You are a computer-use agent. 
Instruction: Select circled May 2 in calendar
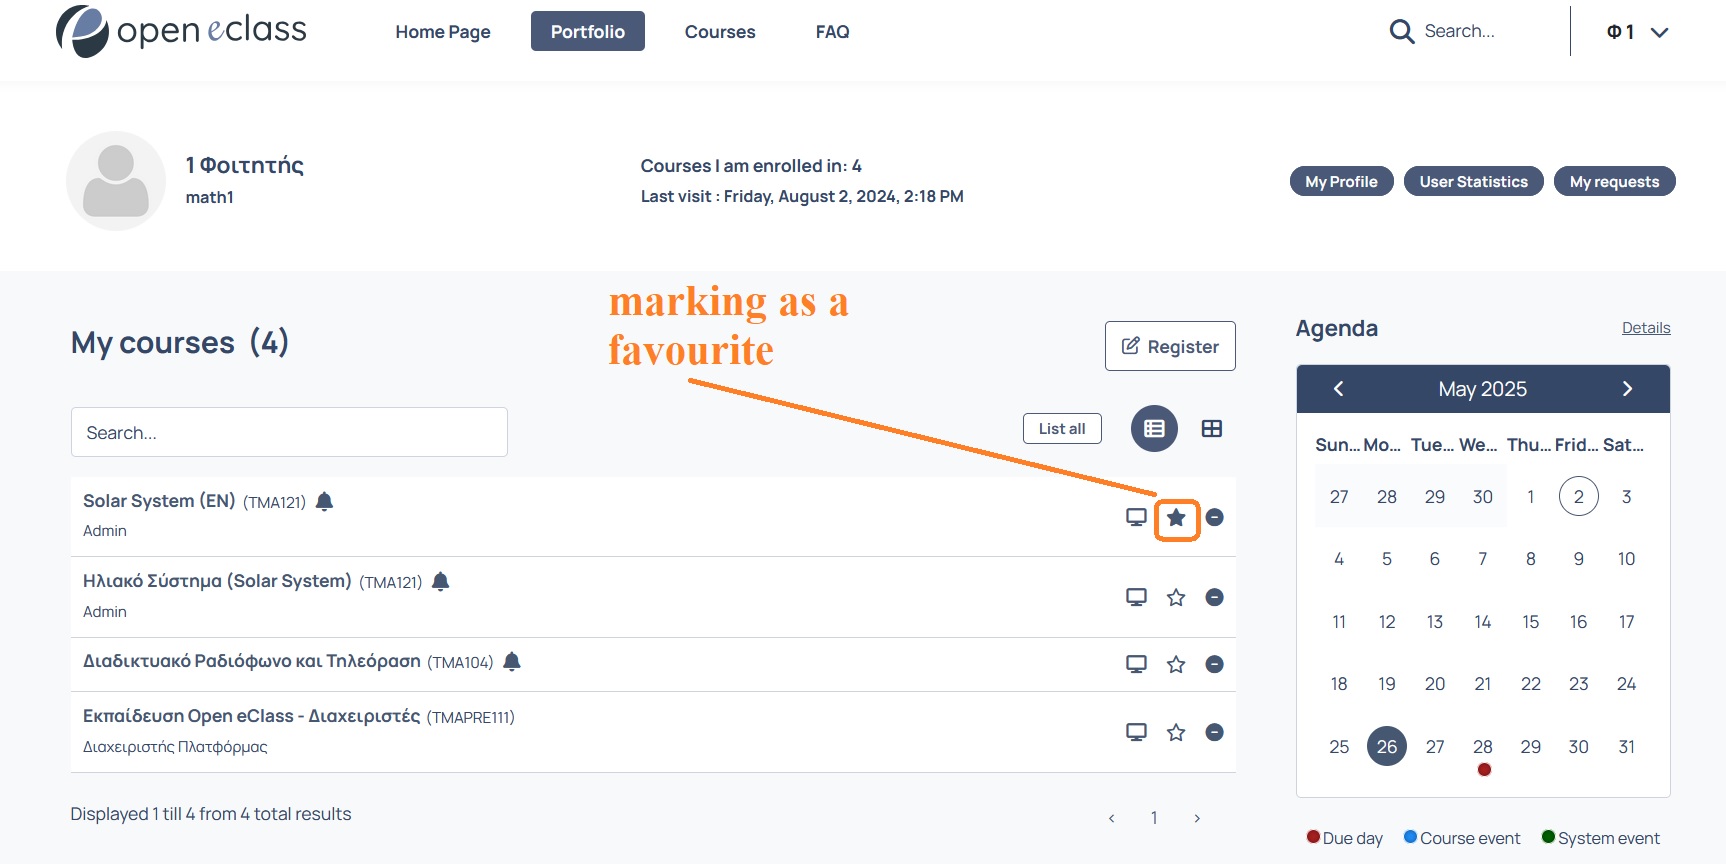(1579, 496)
